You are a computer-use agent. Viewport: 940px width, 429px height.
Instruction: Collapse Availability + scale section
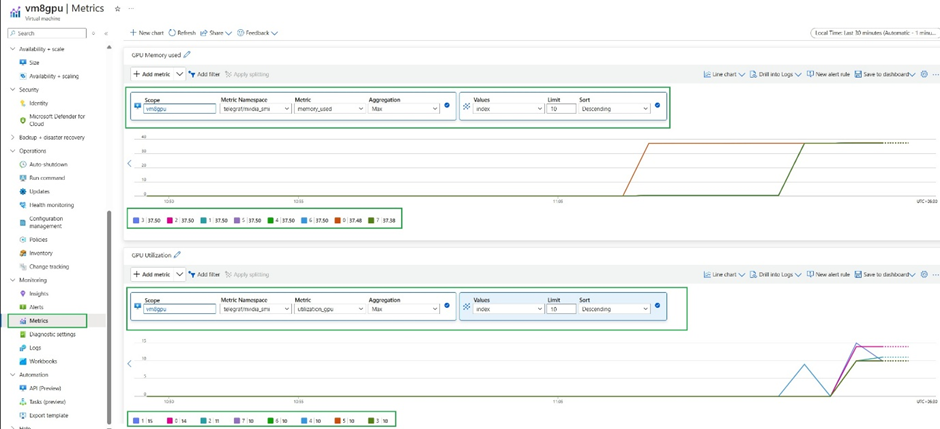click(x=13, y=49)
